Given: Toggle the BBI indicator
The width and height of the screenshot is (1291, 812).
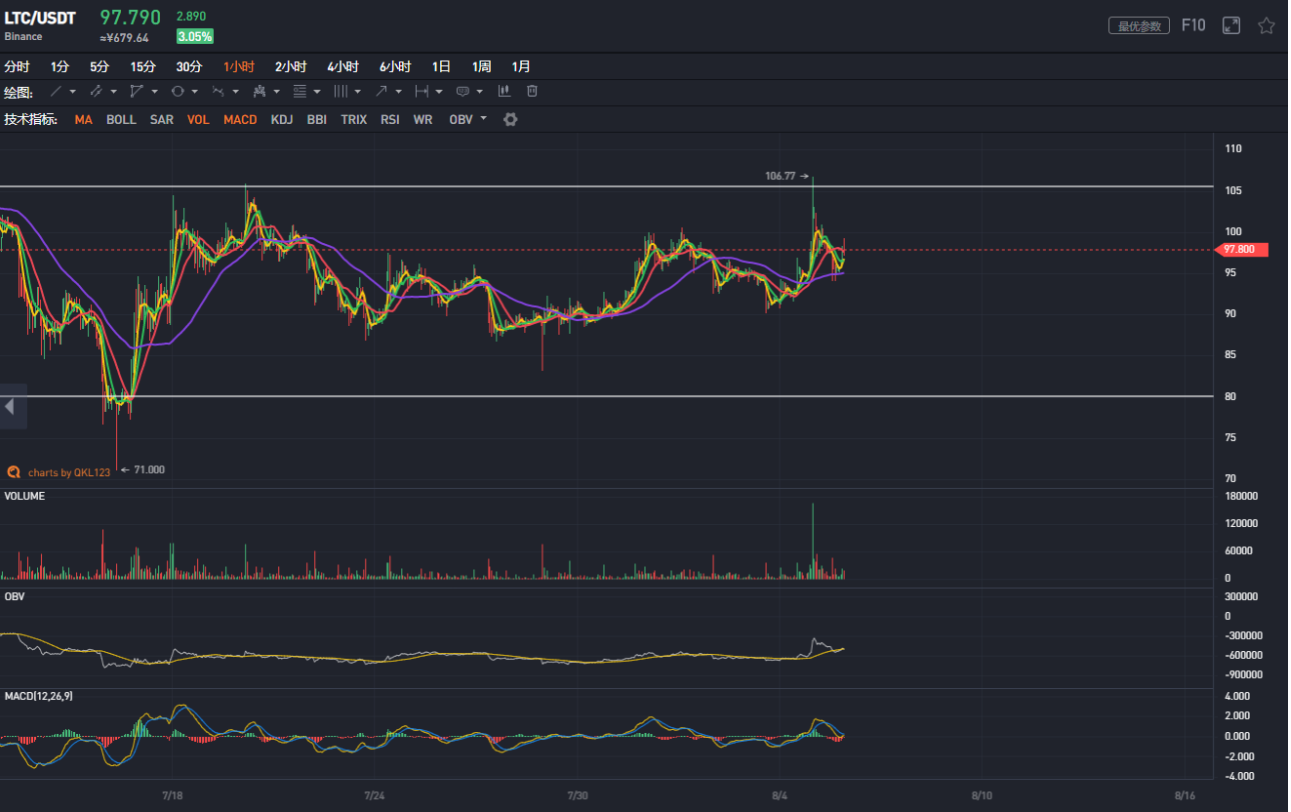Looking at the screenshot, I should coord(317,119).
